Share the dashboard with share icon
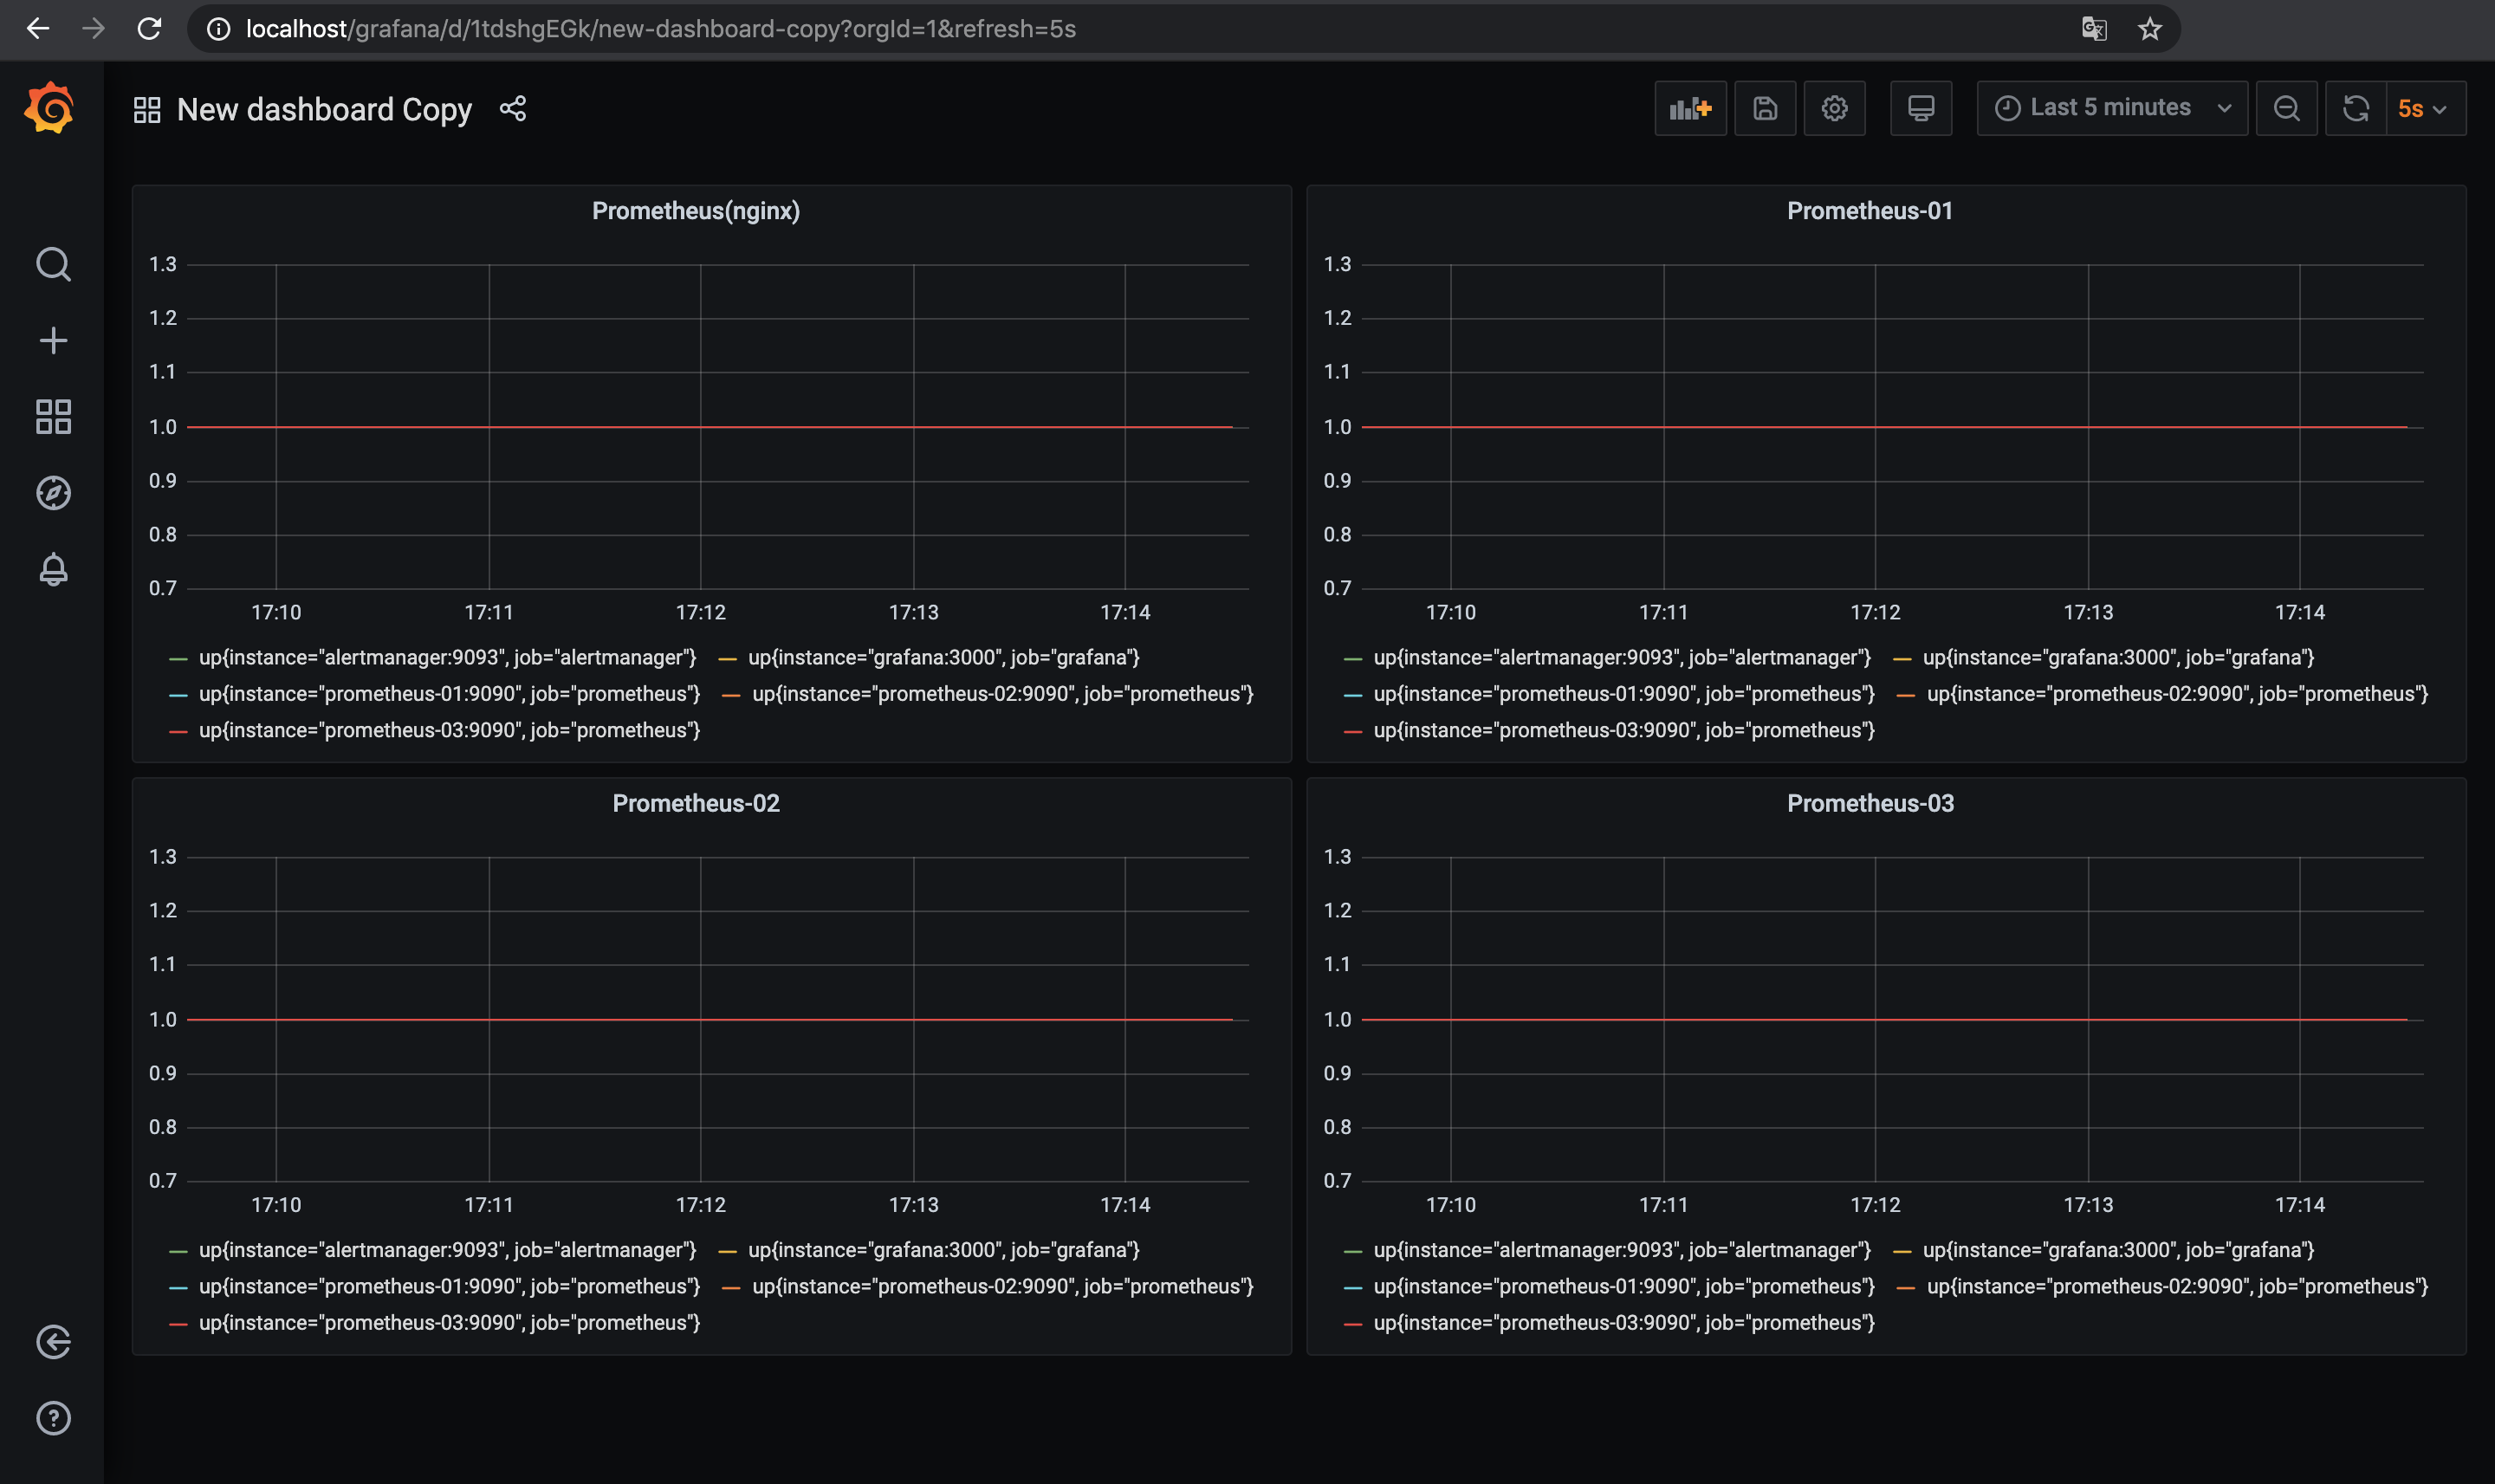This screenshot has height=1484, width=2495. point(513,108)
